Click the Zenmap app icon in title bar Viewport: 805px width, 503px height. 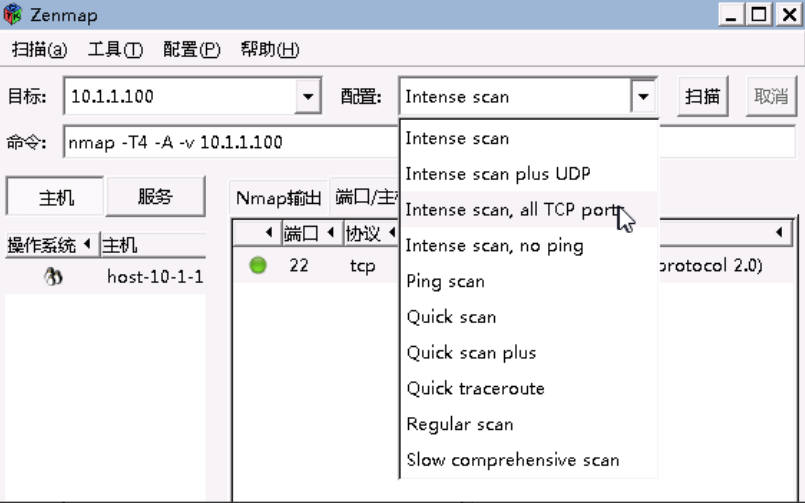tap(13, 14)
